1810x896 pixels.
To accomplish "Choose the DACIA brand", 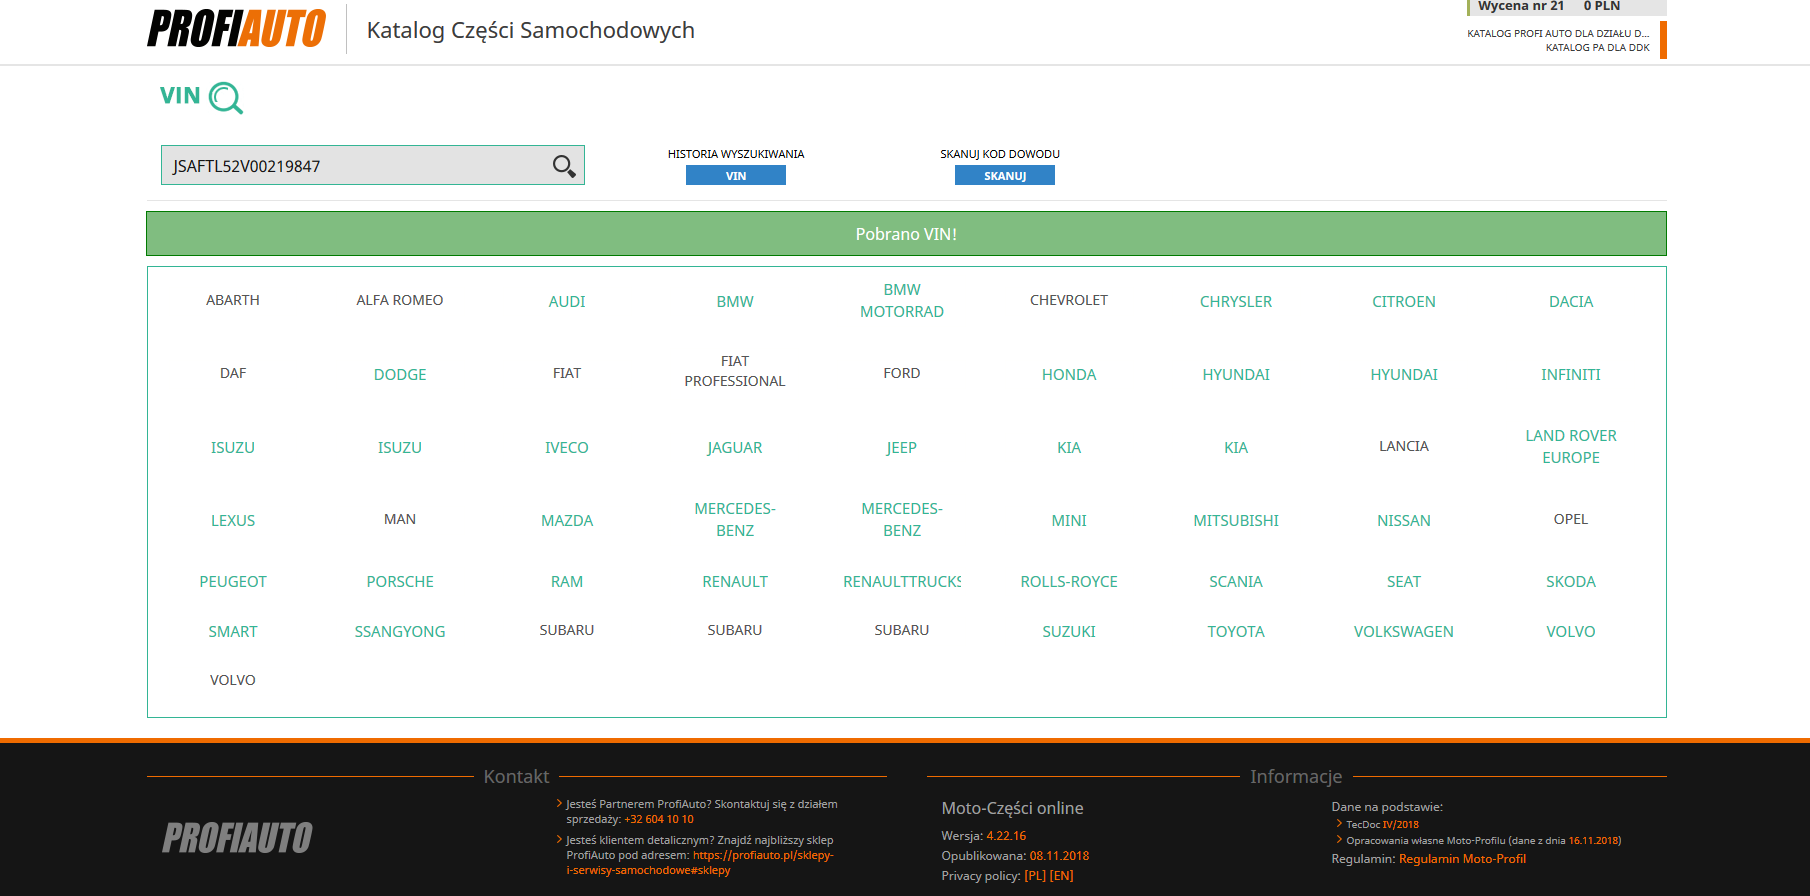I will pos(1571,301).
